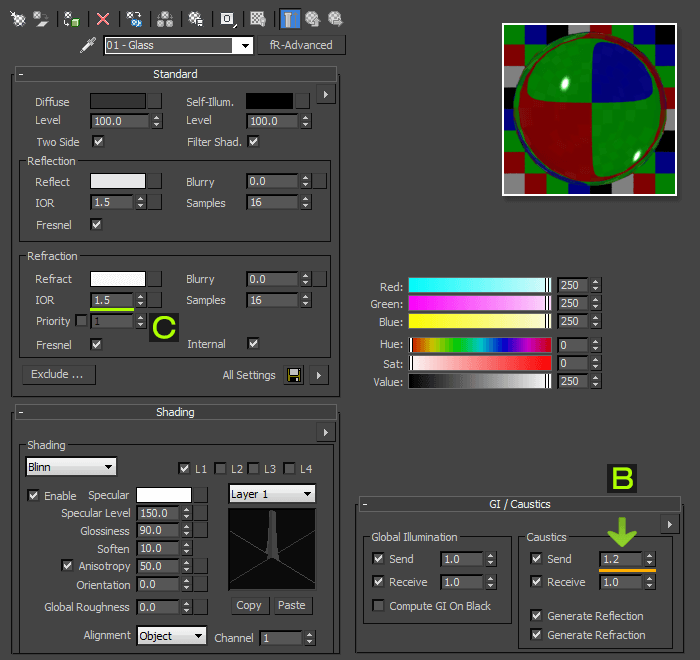Click Put Material to Scene icon

[x=42, y=19]
